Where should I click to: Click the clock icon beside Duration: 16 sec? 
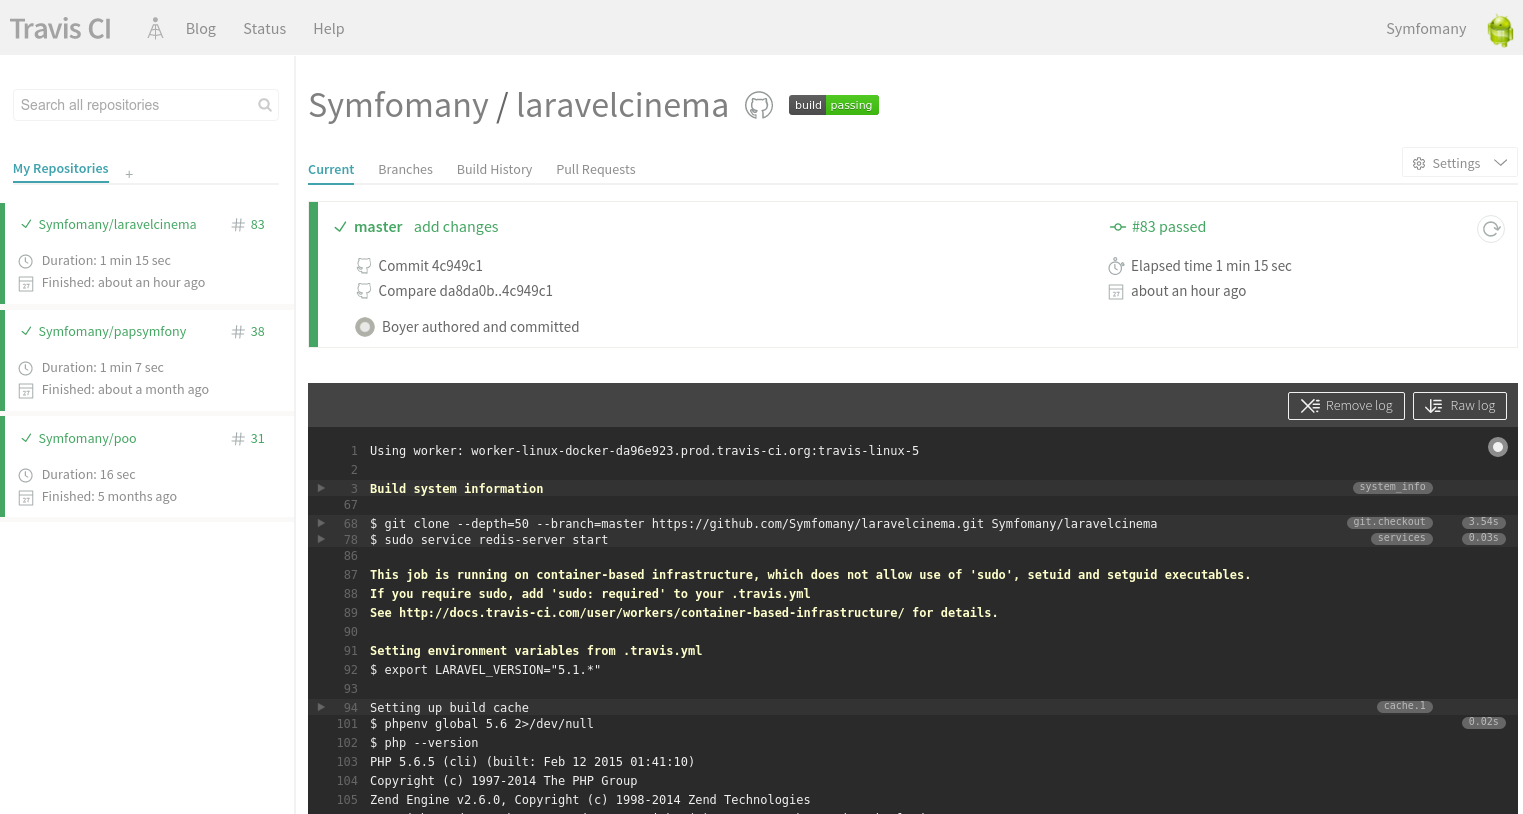point(26,475)
